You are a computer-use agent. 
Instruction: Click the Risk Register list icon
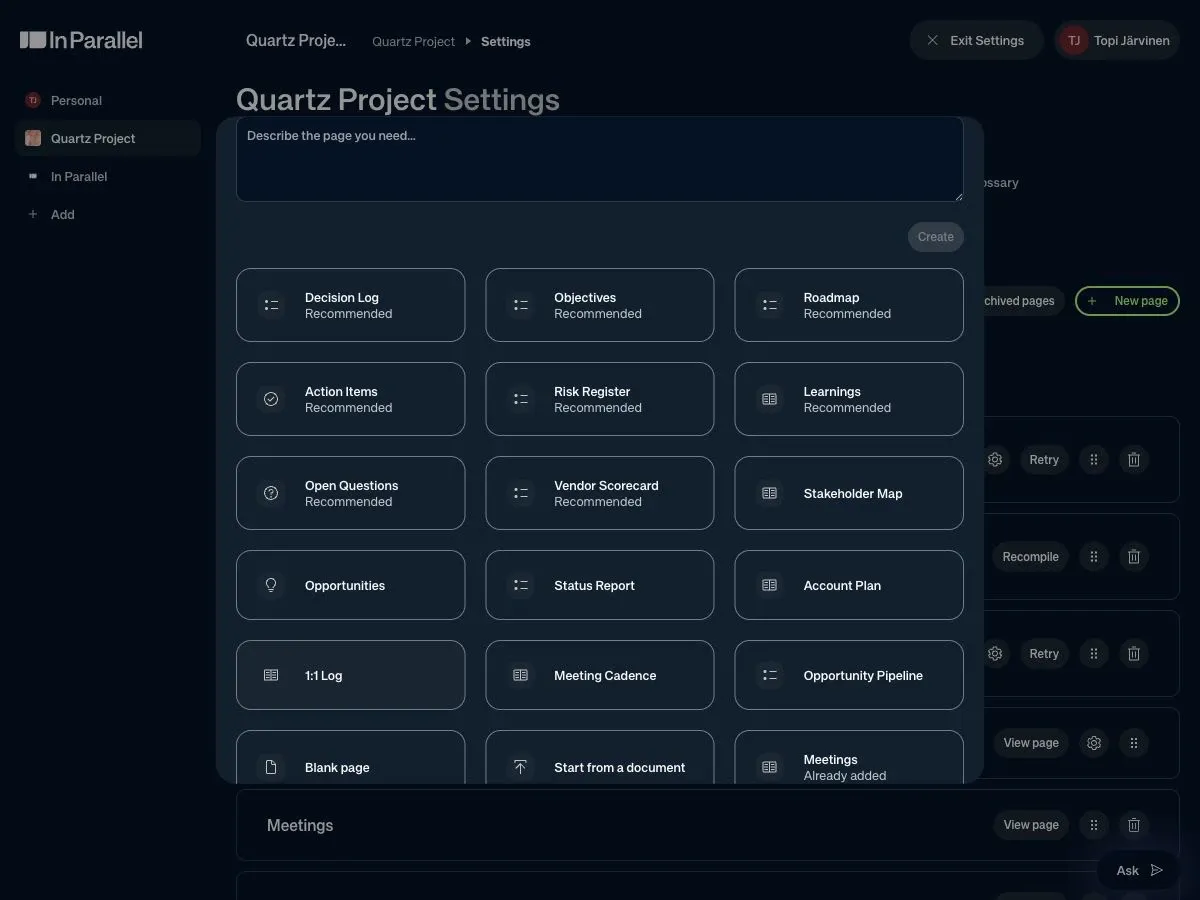(x=520, y=399)
